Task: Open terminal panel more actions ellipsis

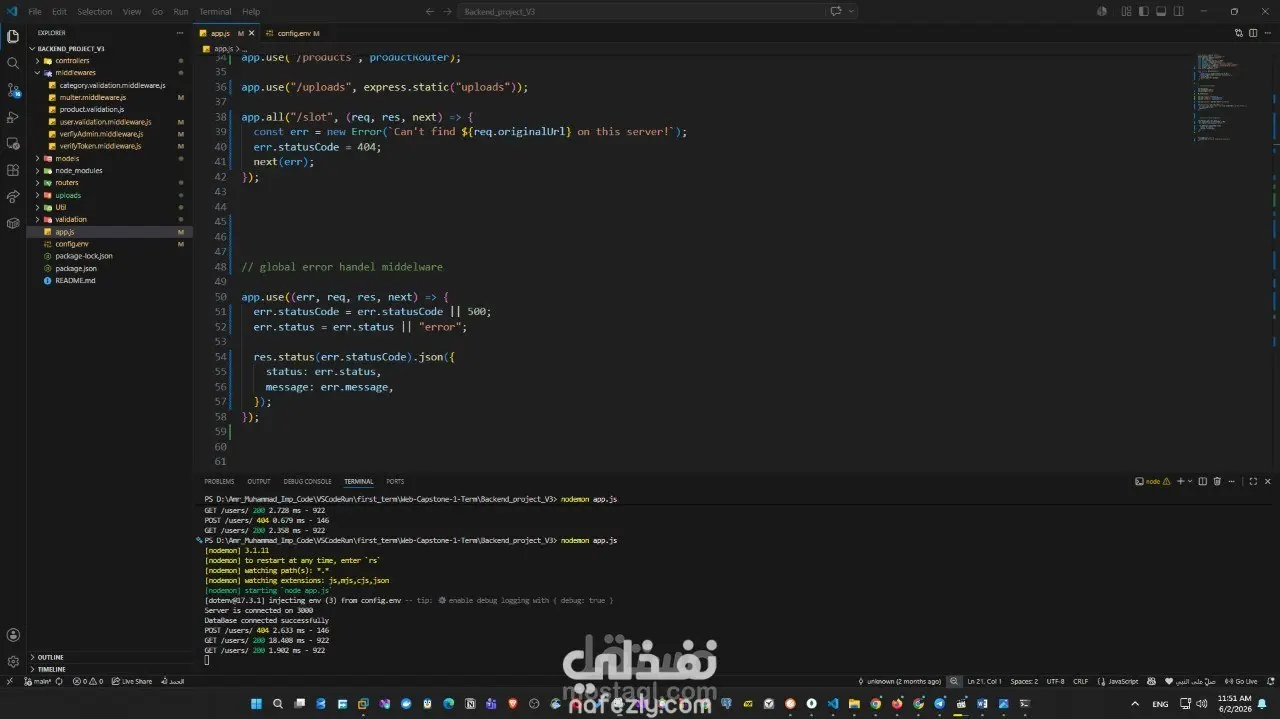Action: coord(1231,481)
